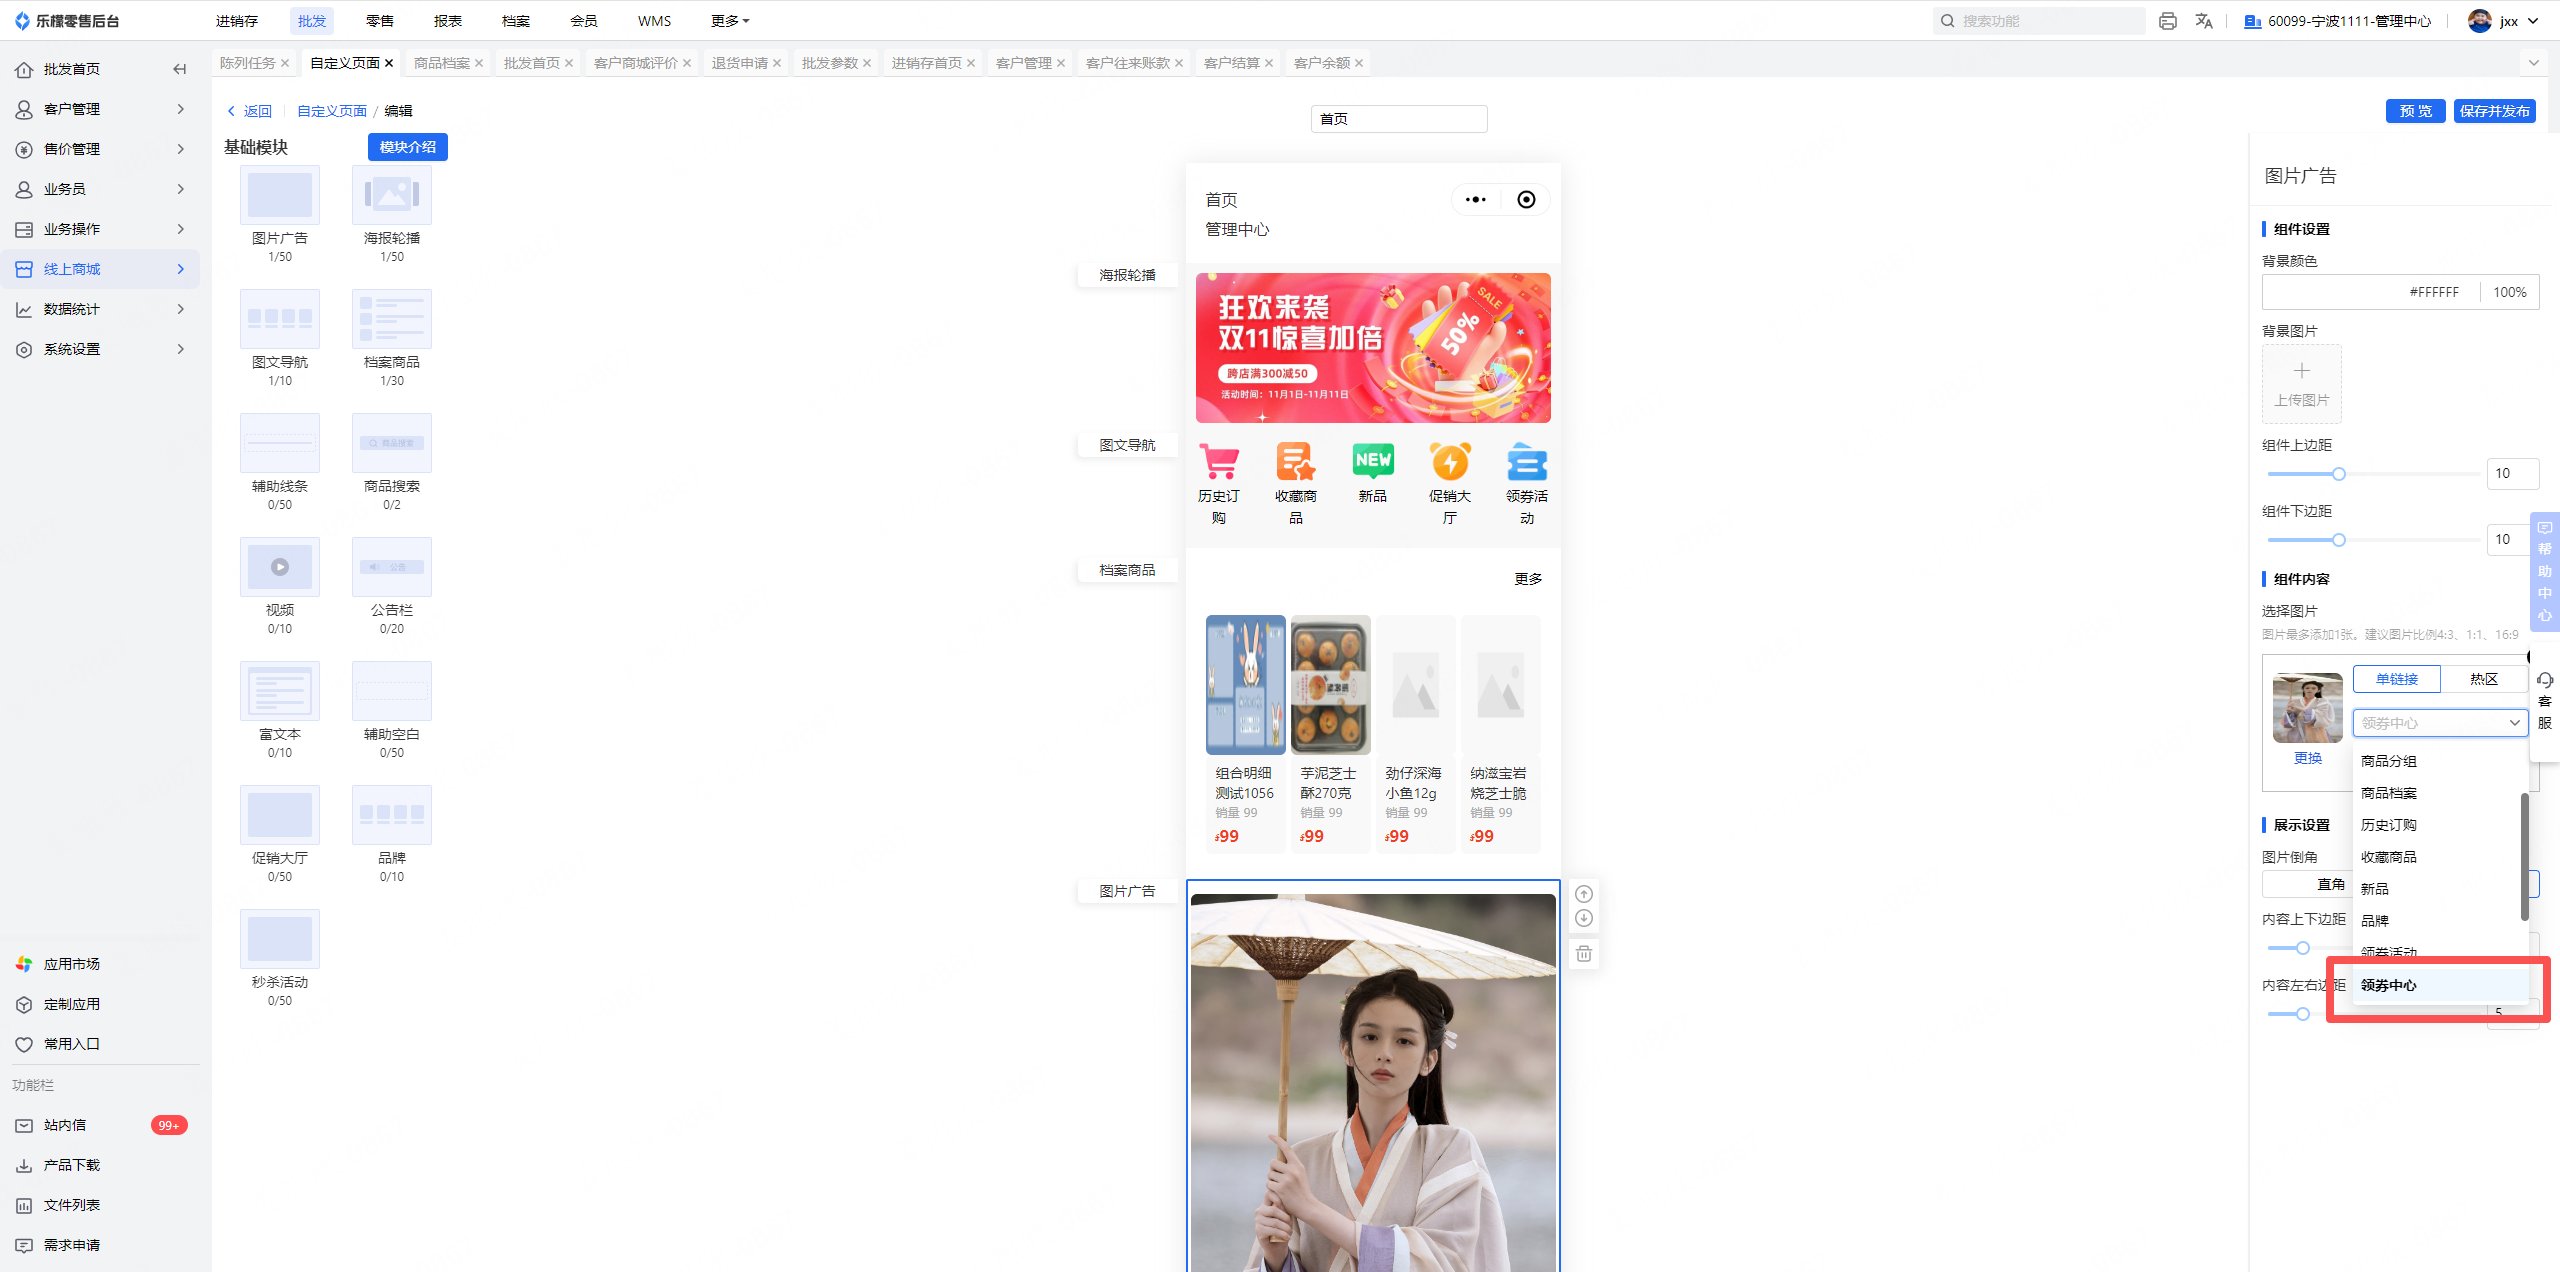
Task: Collapse the sidebar using the collapse icon
Action: point(180,69)
